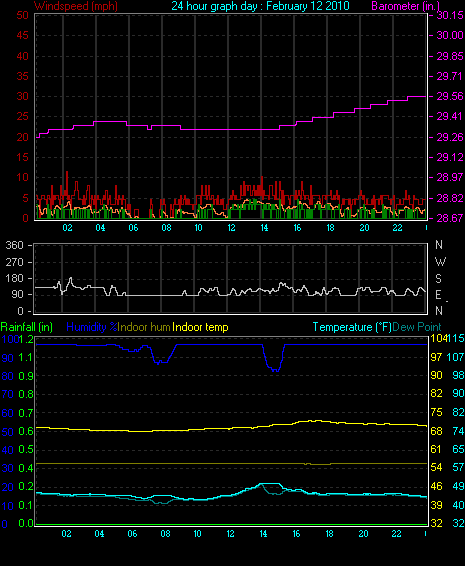The height and width of the screenshot is (566, 465).
Task: Click the Humidity % legend label
Action: pyautogui.click(x=92, y=327)
